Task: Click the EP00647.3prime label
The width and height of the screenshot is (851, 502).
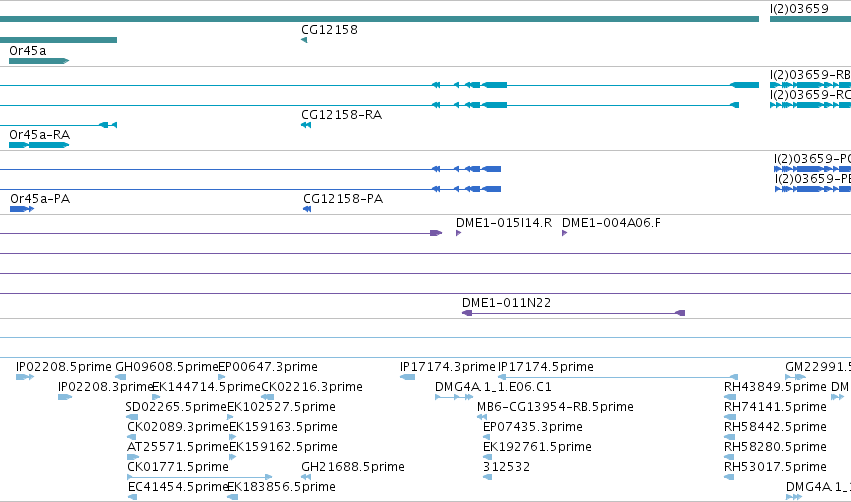Action: [268, 367]
